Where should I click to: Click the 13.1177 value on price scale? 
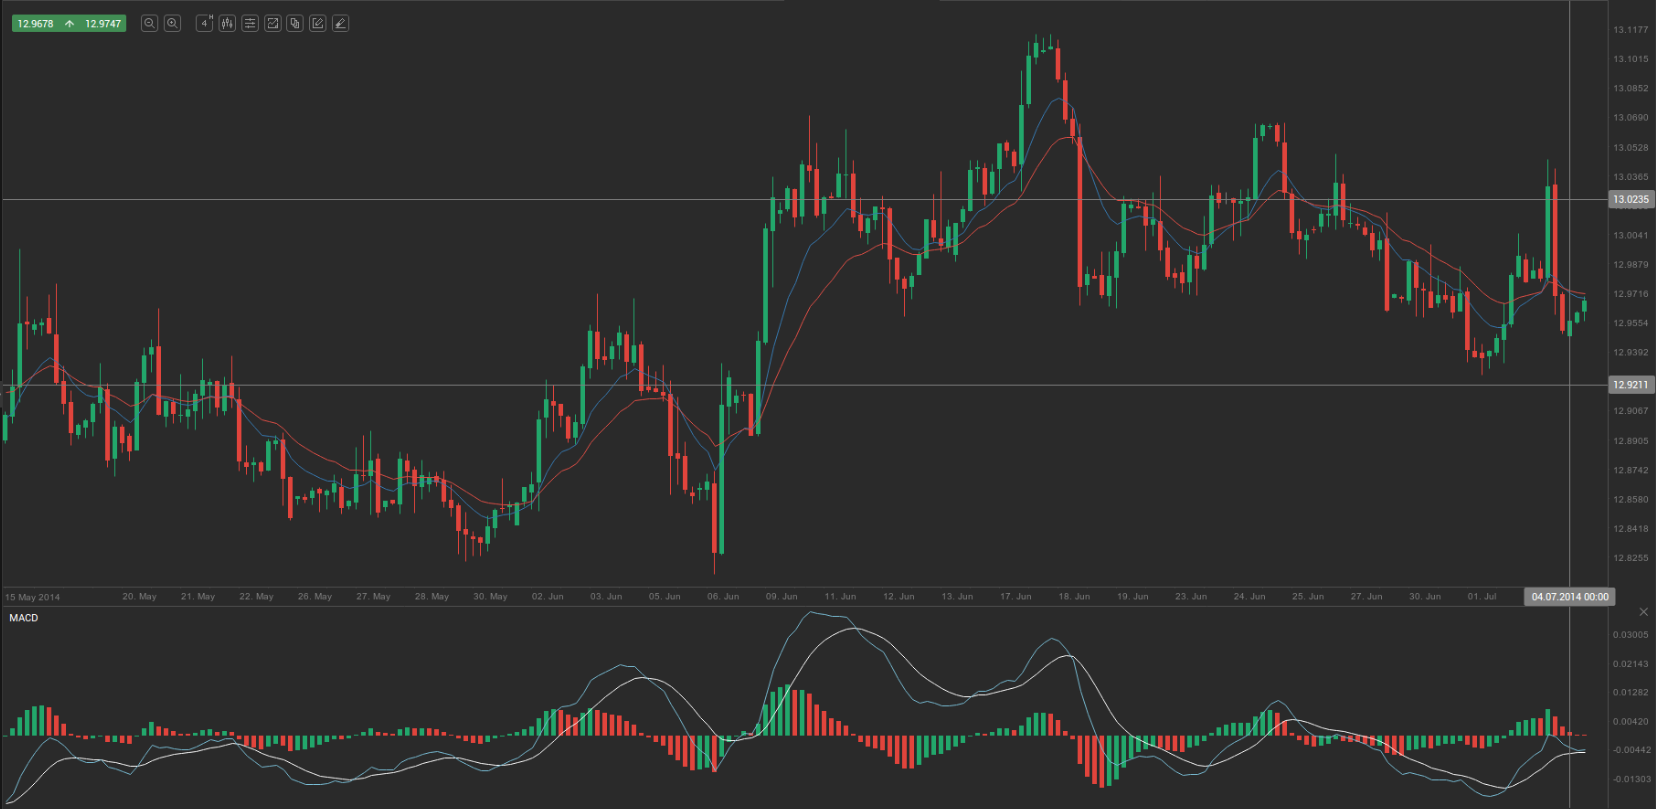pos(1630,30)
